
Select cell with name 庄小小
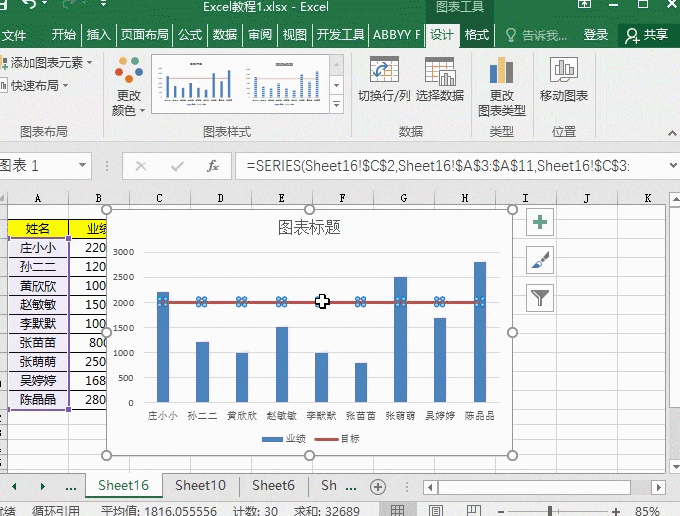pos(38,248)
